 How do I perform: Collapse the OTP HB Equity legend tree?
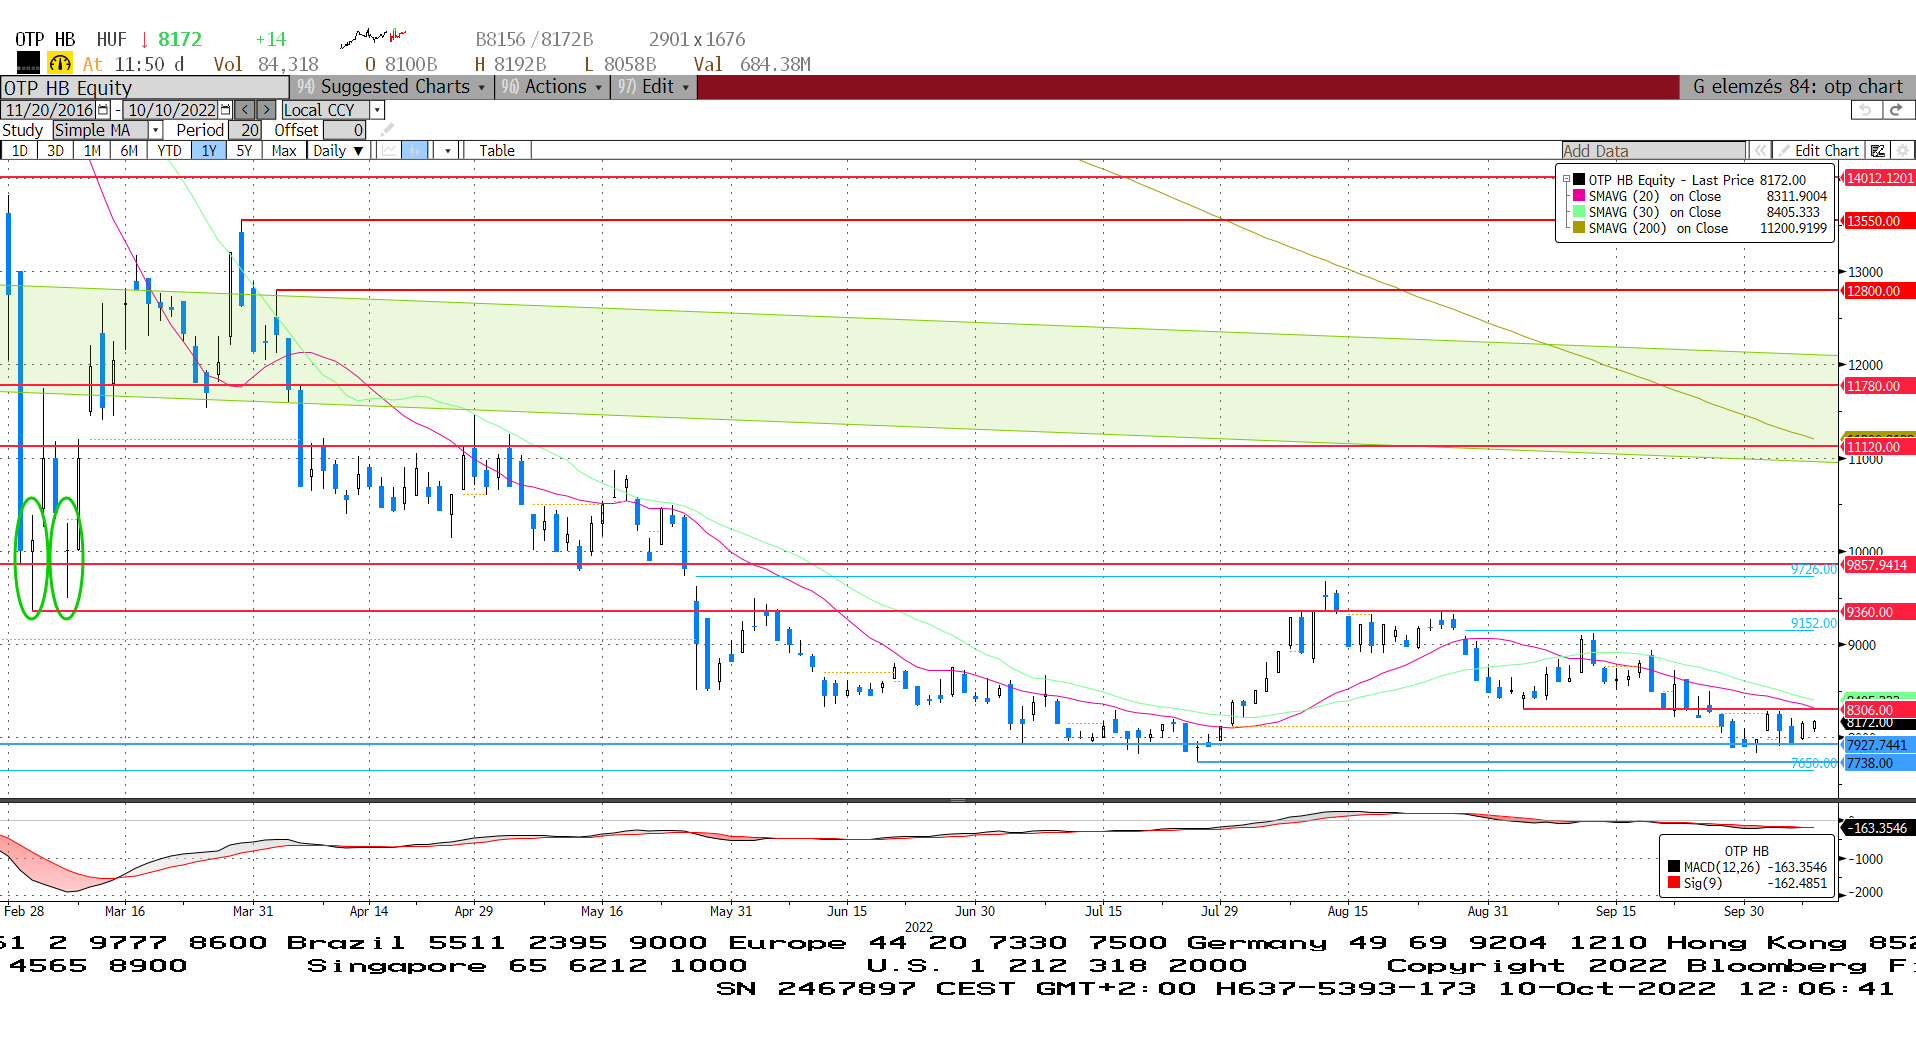point(1566,180)
